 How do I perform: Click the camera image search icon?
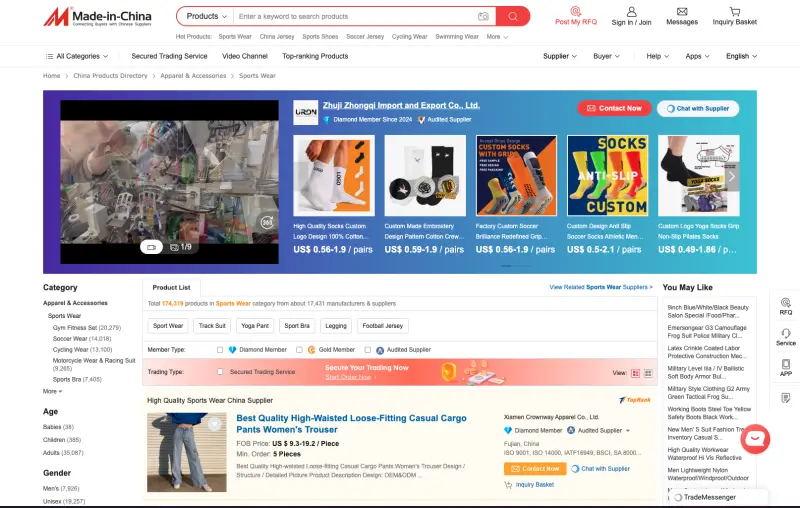483,16
